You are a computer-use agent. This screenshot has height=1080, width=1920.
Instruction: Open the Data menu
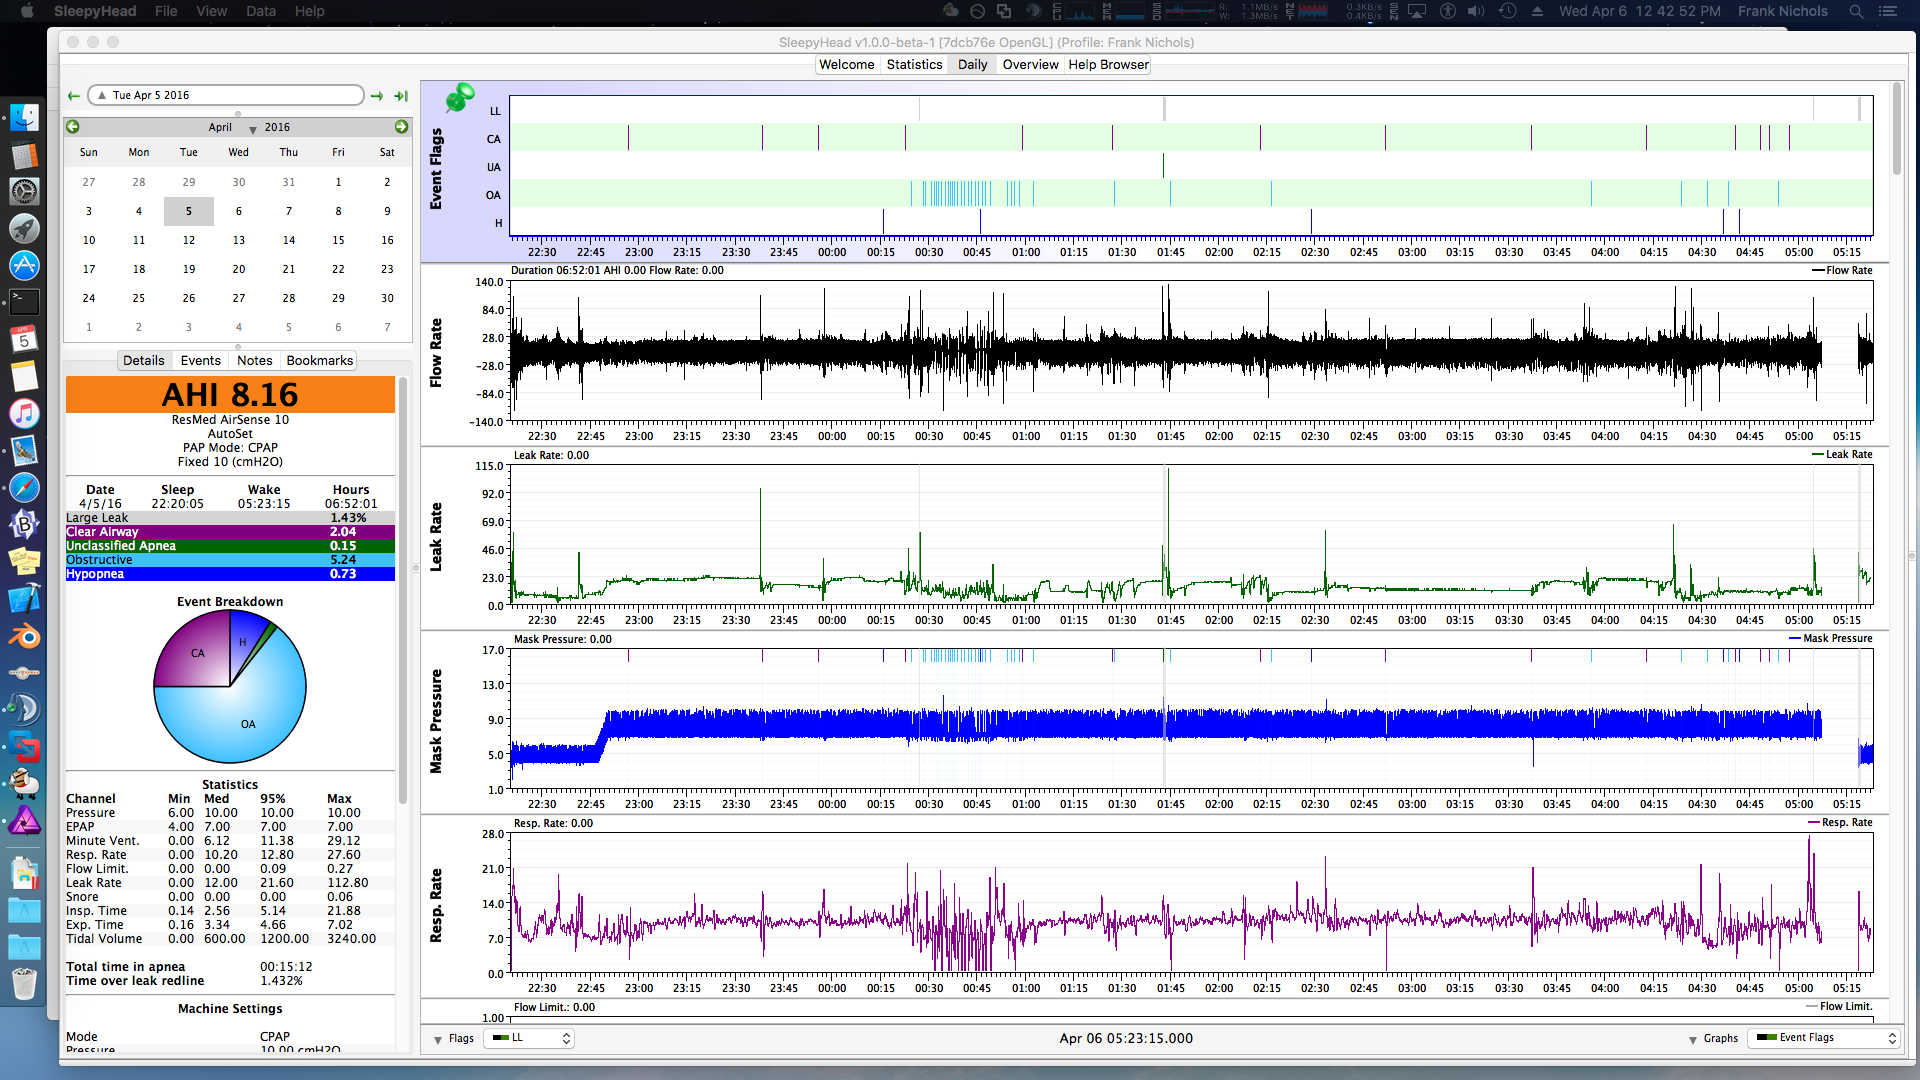point(261,11)
